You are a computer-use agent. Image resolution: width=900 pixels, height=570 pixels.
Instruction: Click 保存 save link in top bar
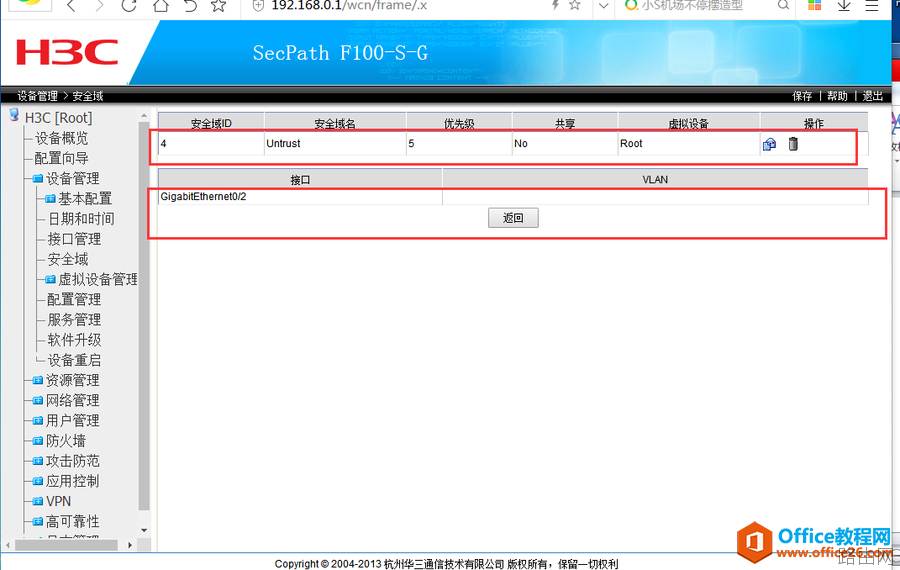point(802,96)
